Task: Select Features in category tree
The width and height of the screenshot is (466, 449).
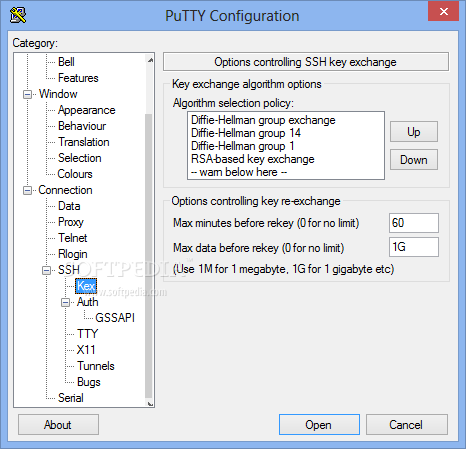Action: (78, 78)
